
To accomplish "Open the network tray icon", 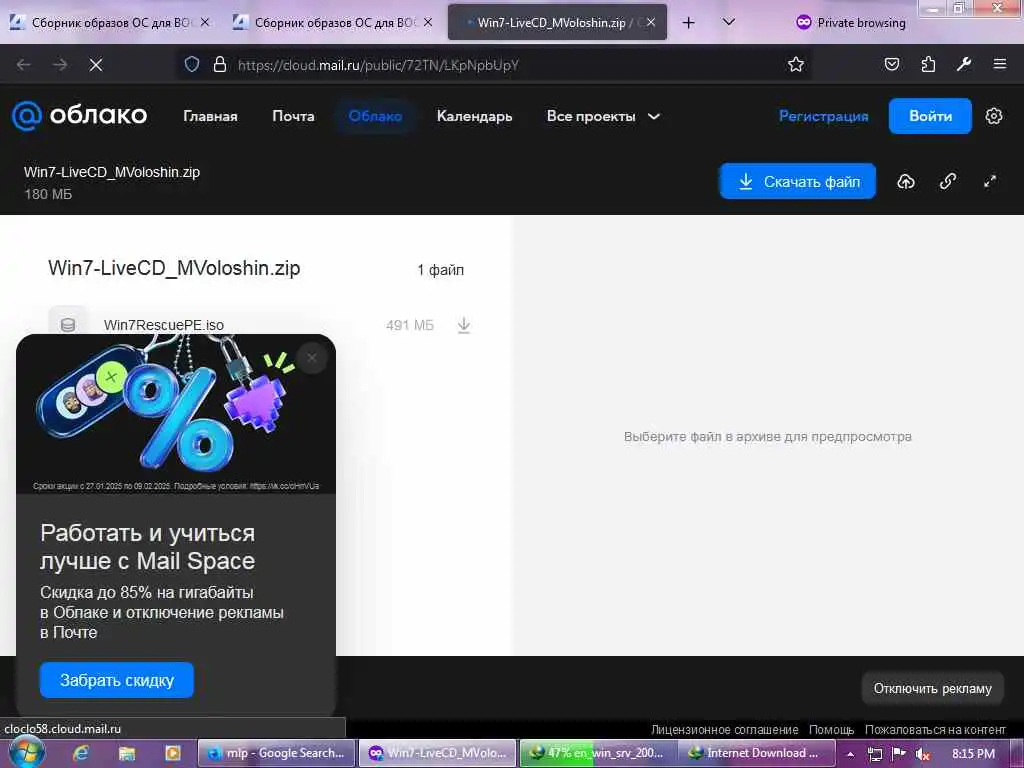I will point(875,754).
